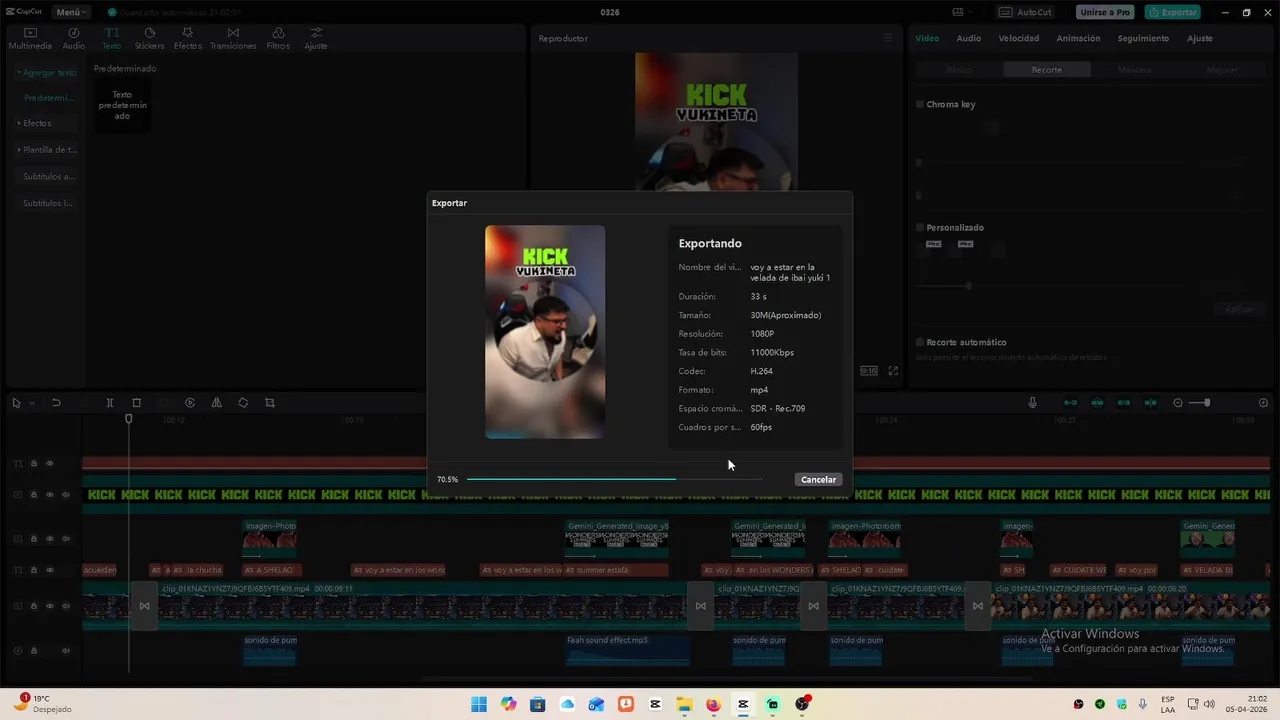Select Subtítulos automáticos in text sidebar
Viewport: 1280px width, 720px height.
48,177
